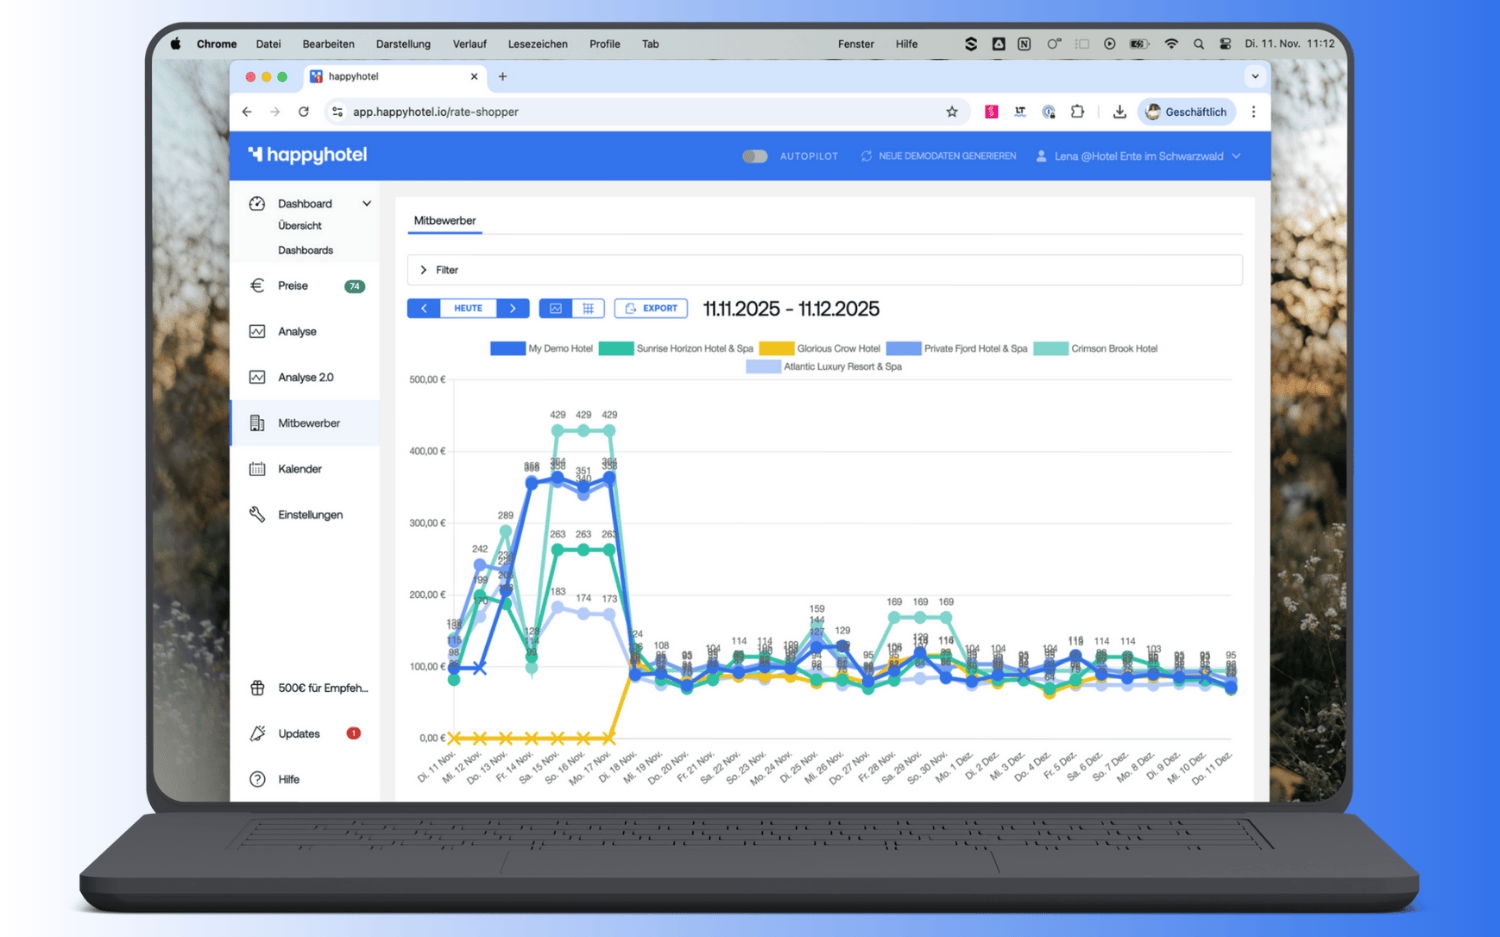
Task: Open the Preise section euro icon
Action: coord(257,286)
